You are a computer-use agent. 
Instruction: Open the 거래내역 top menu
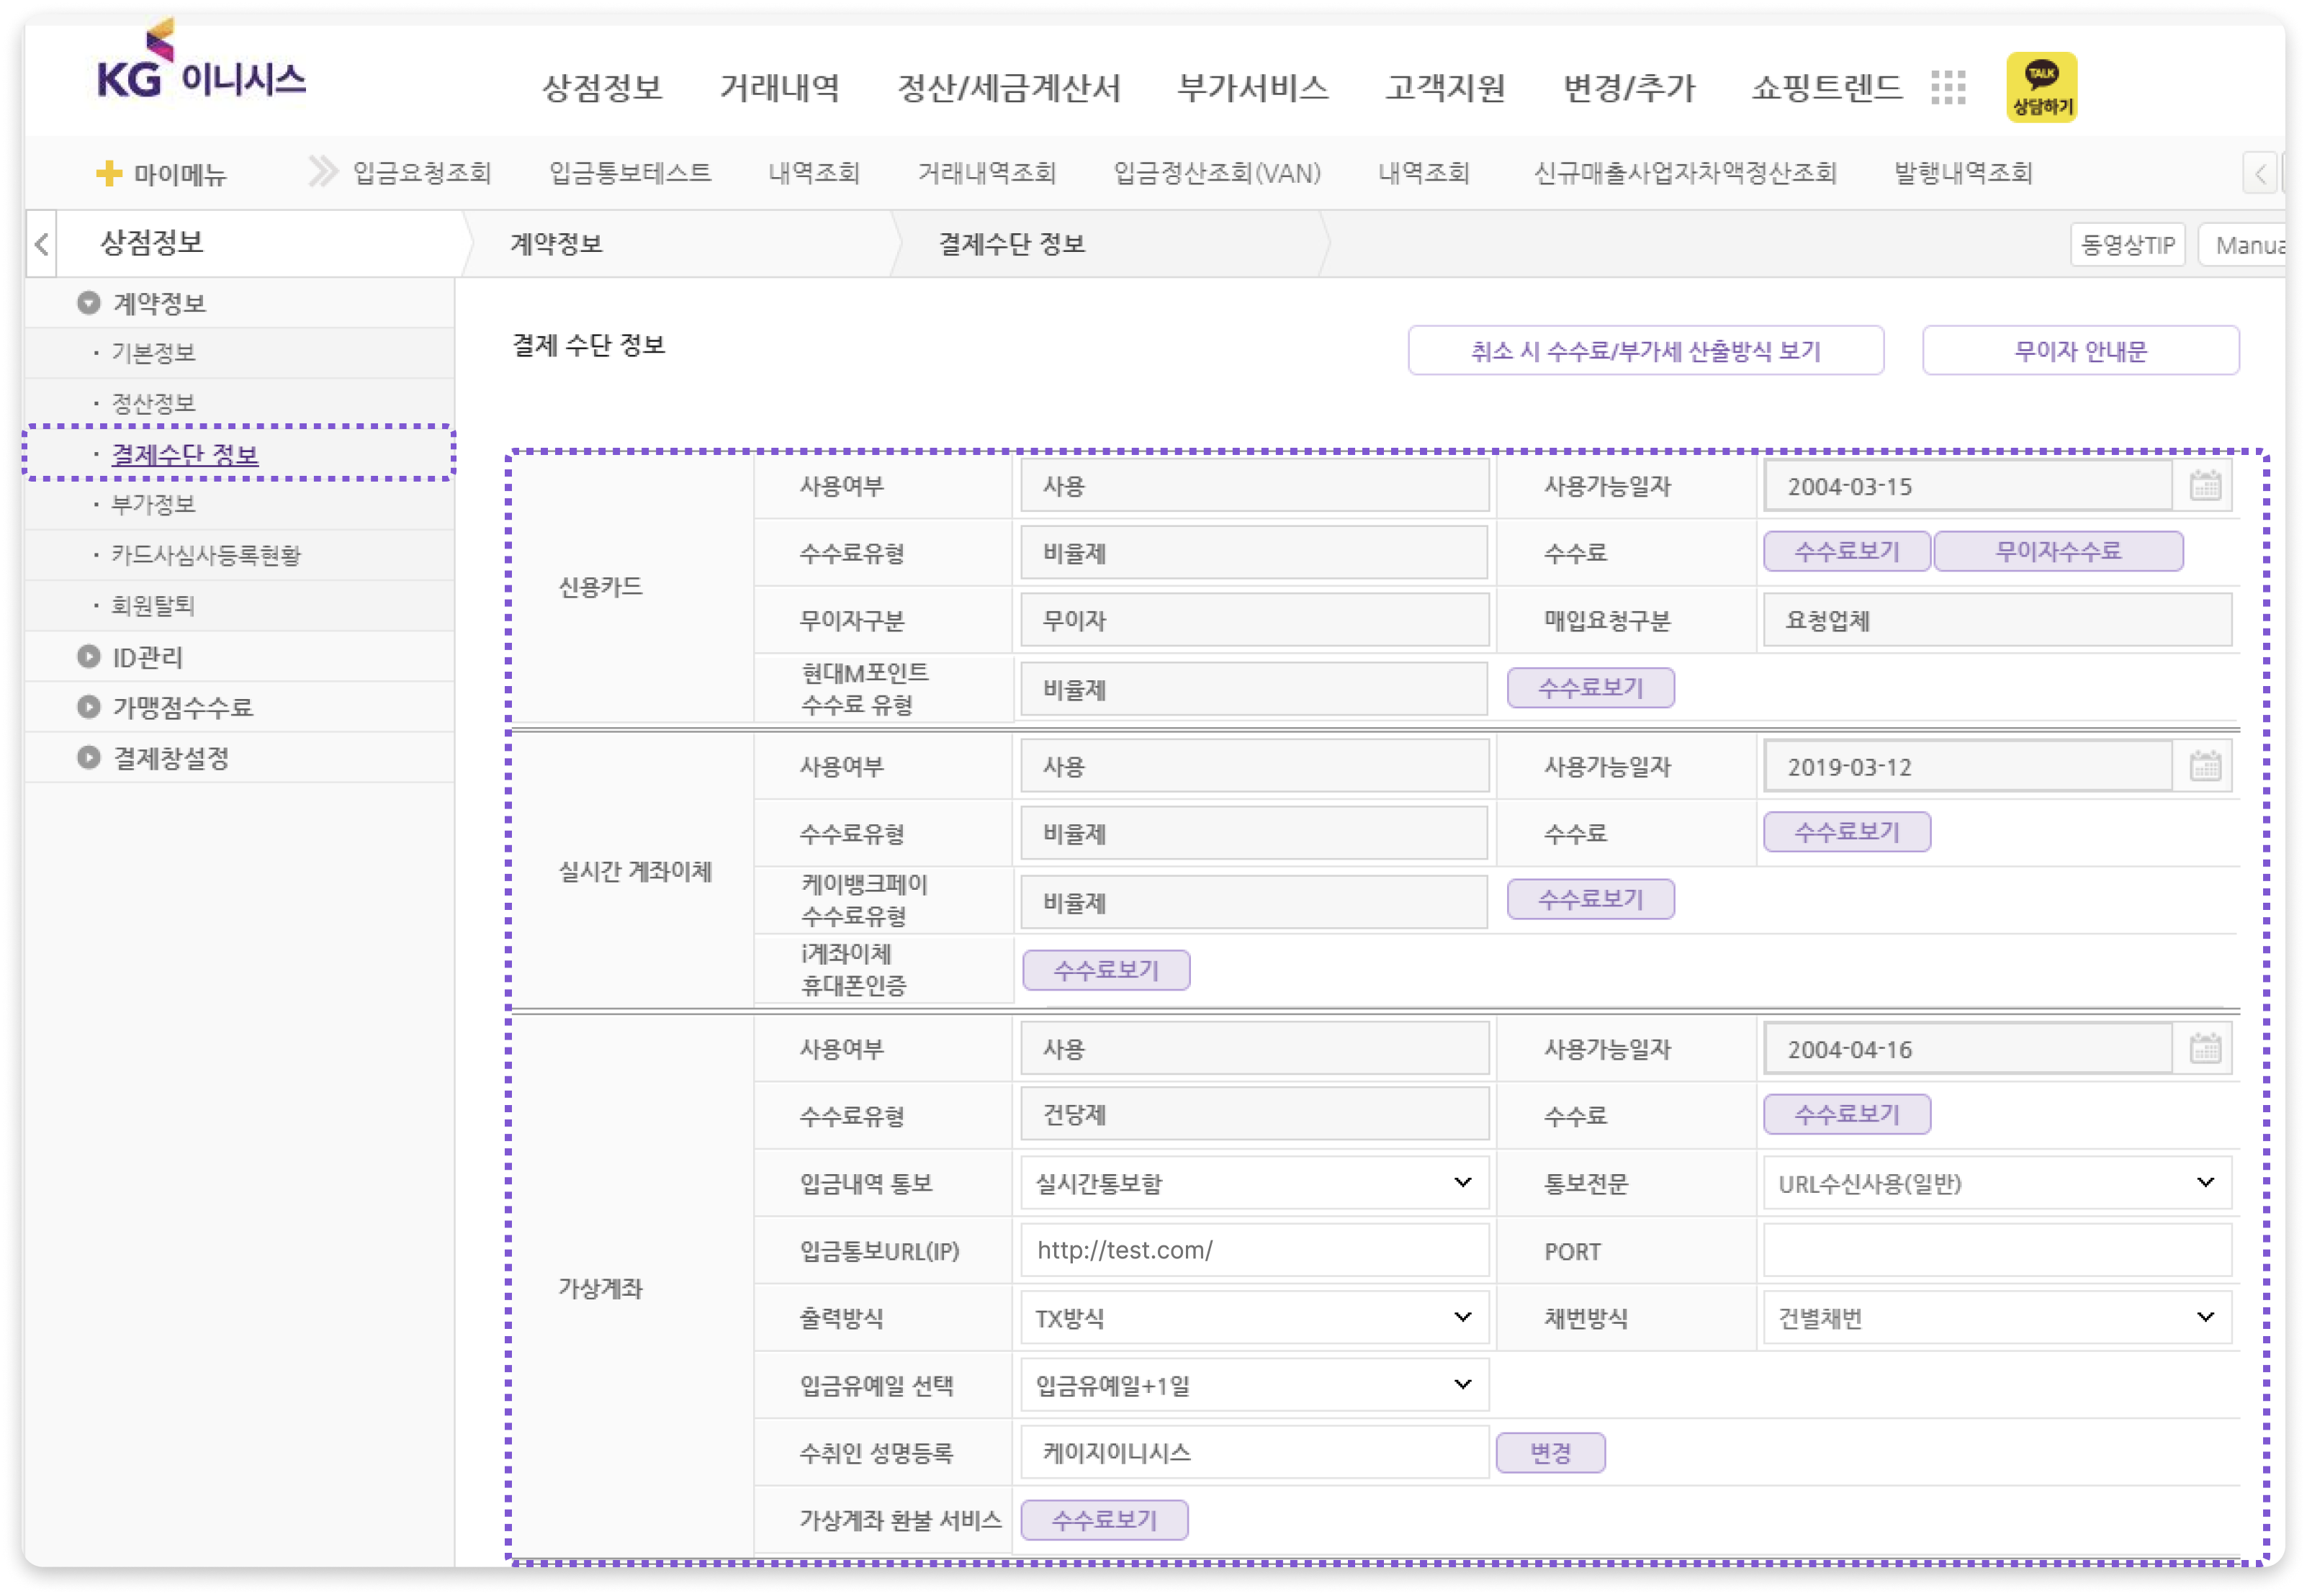point(780,88)
